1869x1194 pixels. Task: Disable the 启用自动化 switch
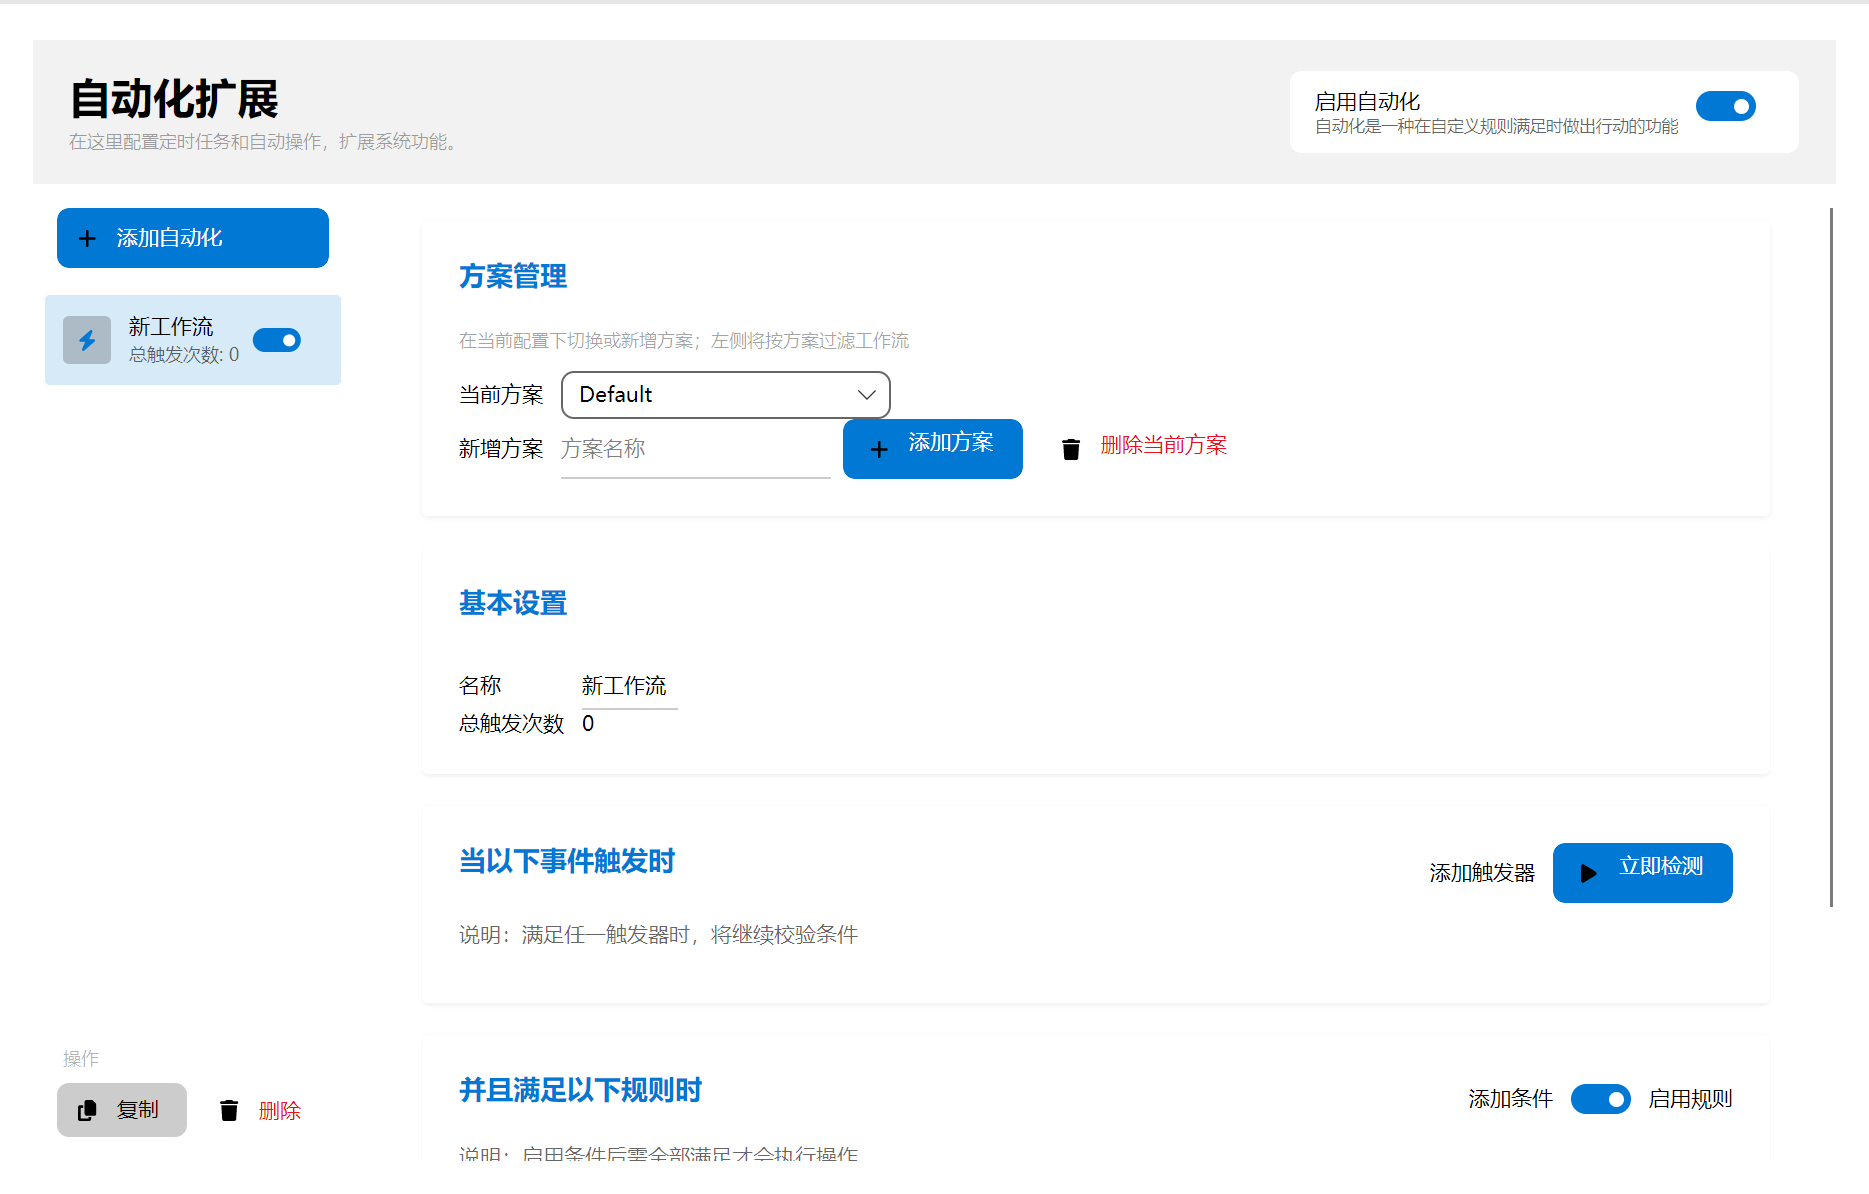(x=1726, y=106)
